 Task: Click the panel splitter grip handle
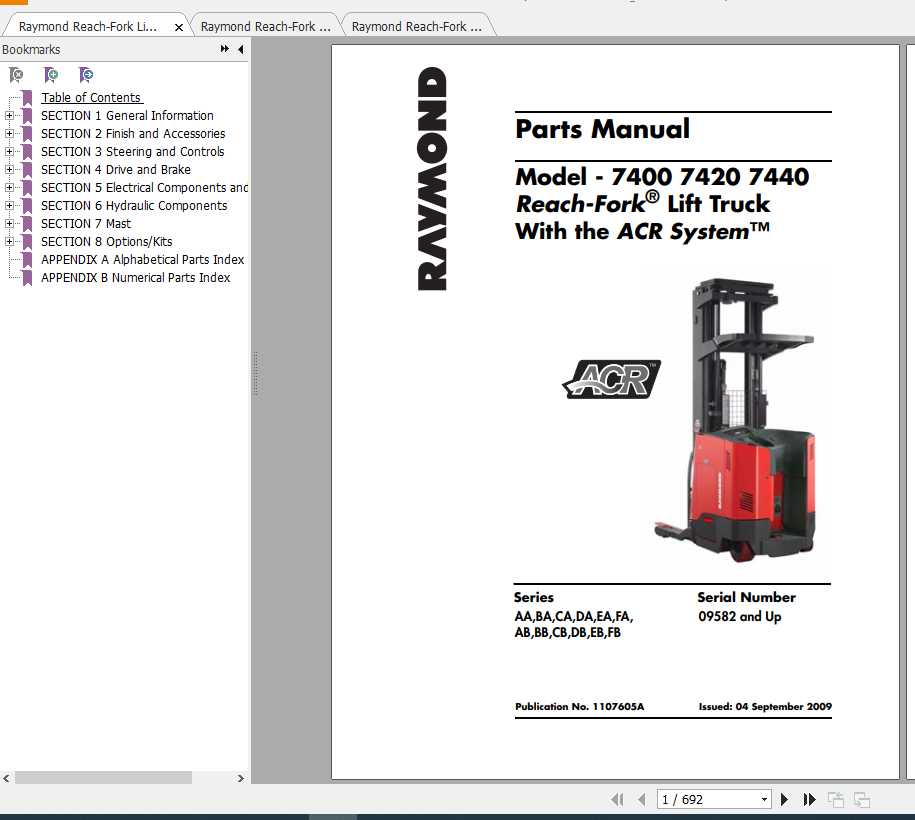pyautogui.click(x=255, y=374)
